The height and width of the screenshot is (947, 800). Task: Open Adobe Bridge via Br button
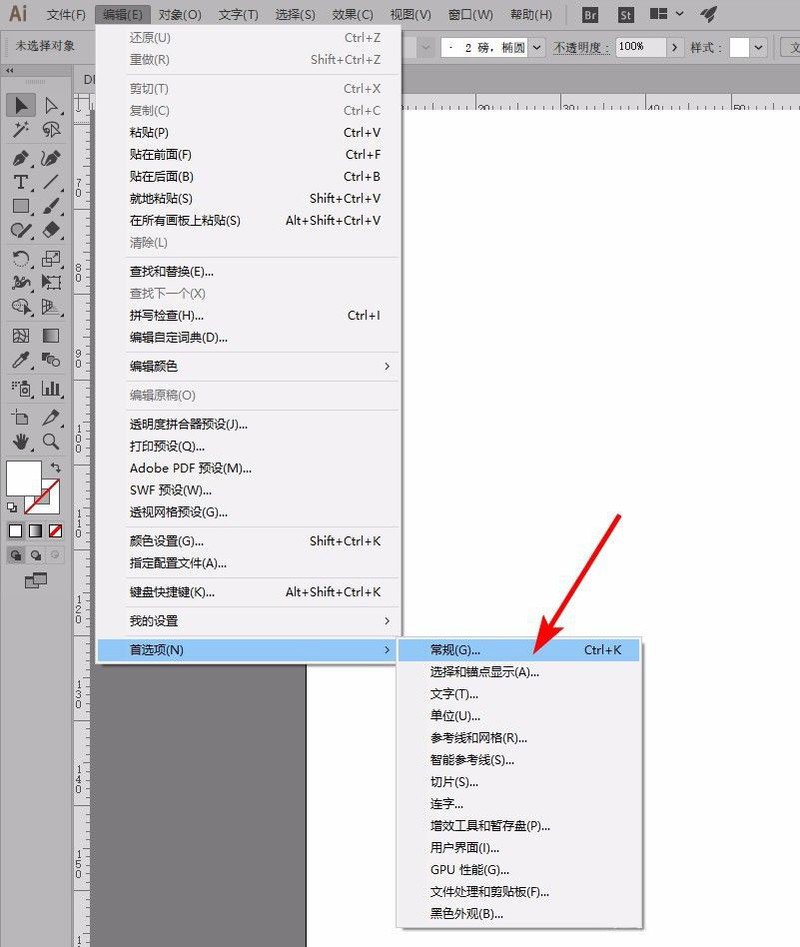(x=590, y=14)
